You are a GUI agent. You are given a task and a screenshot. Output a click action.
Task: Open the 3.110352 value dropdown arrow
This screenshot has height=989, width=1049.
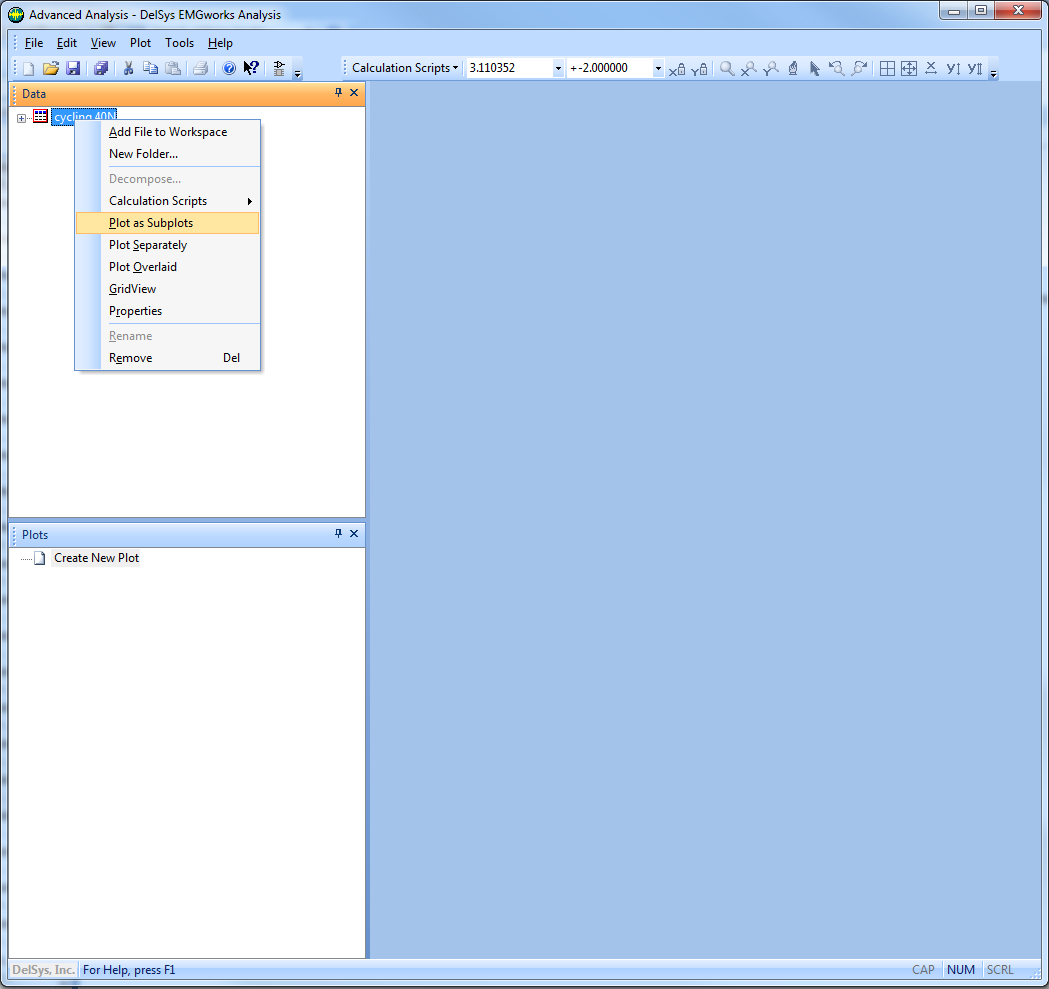click(558, 69)
